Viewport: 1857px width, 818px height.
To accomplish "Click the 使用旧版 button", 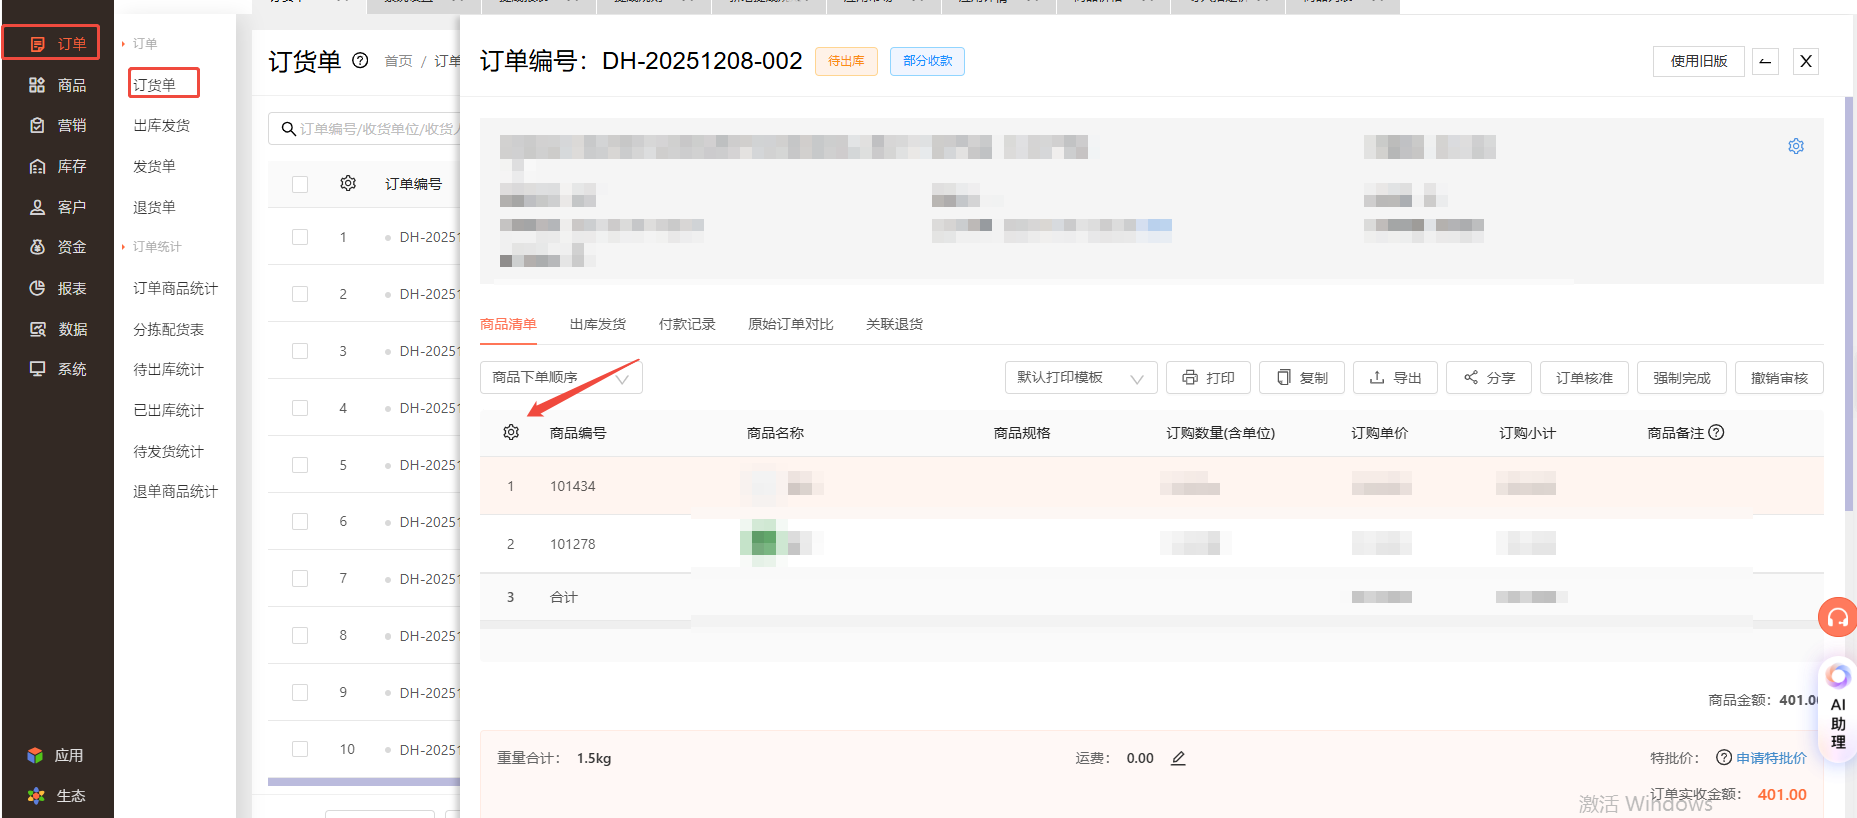I will click(x=1698, y=61).
